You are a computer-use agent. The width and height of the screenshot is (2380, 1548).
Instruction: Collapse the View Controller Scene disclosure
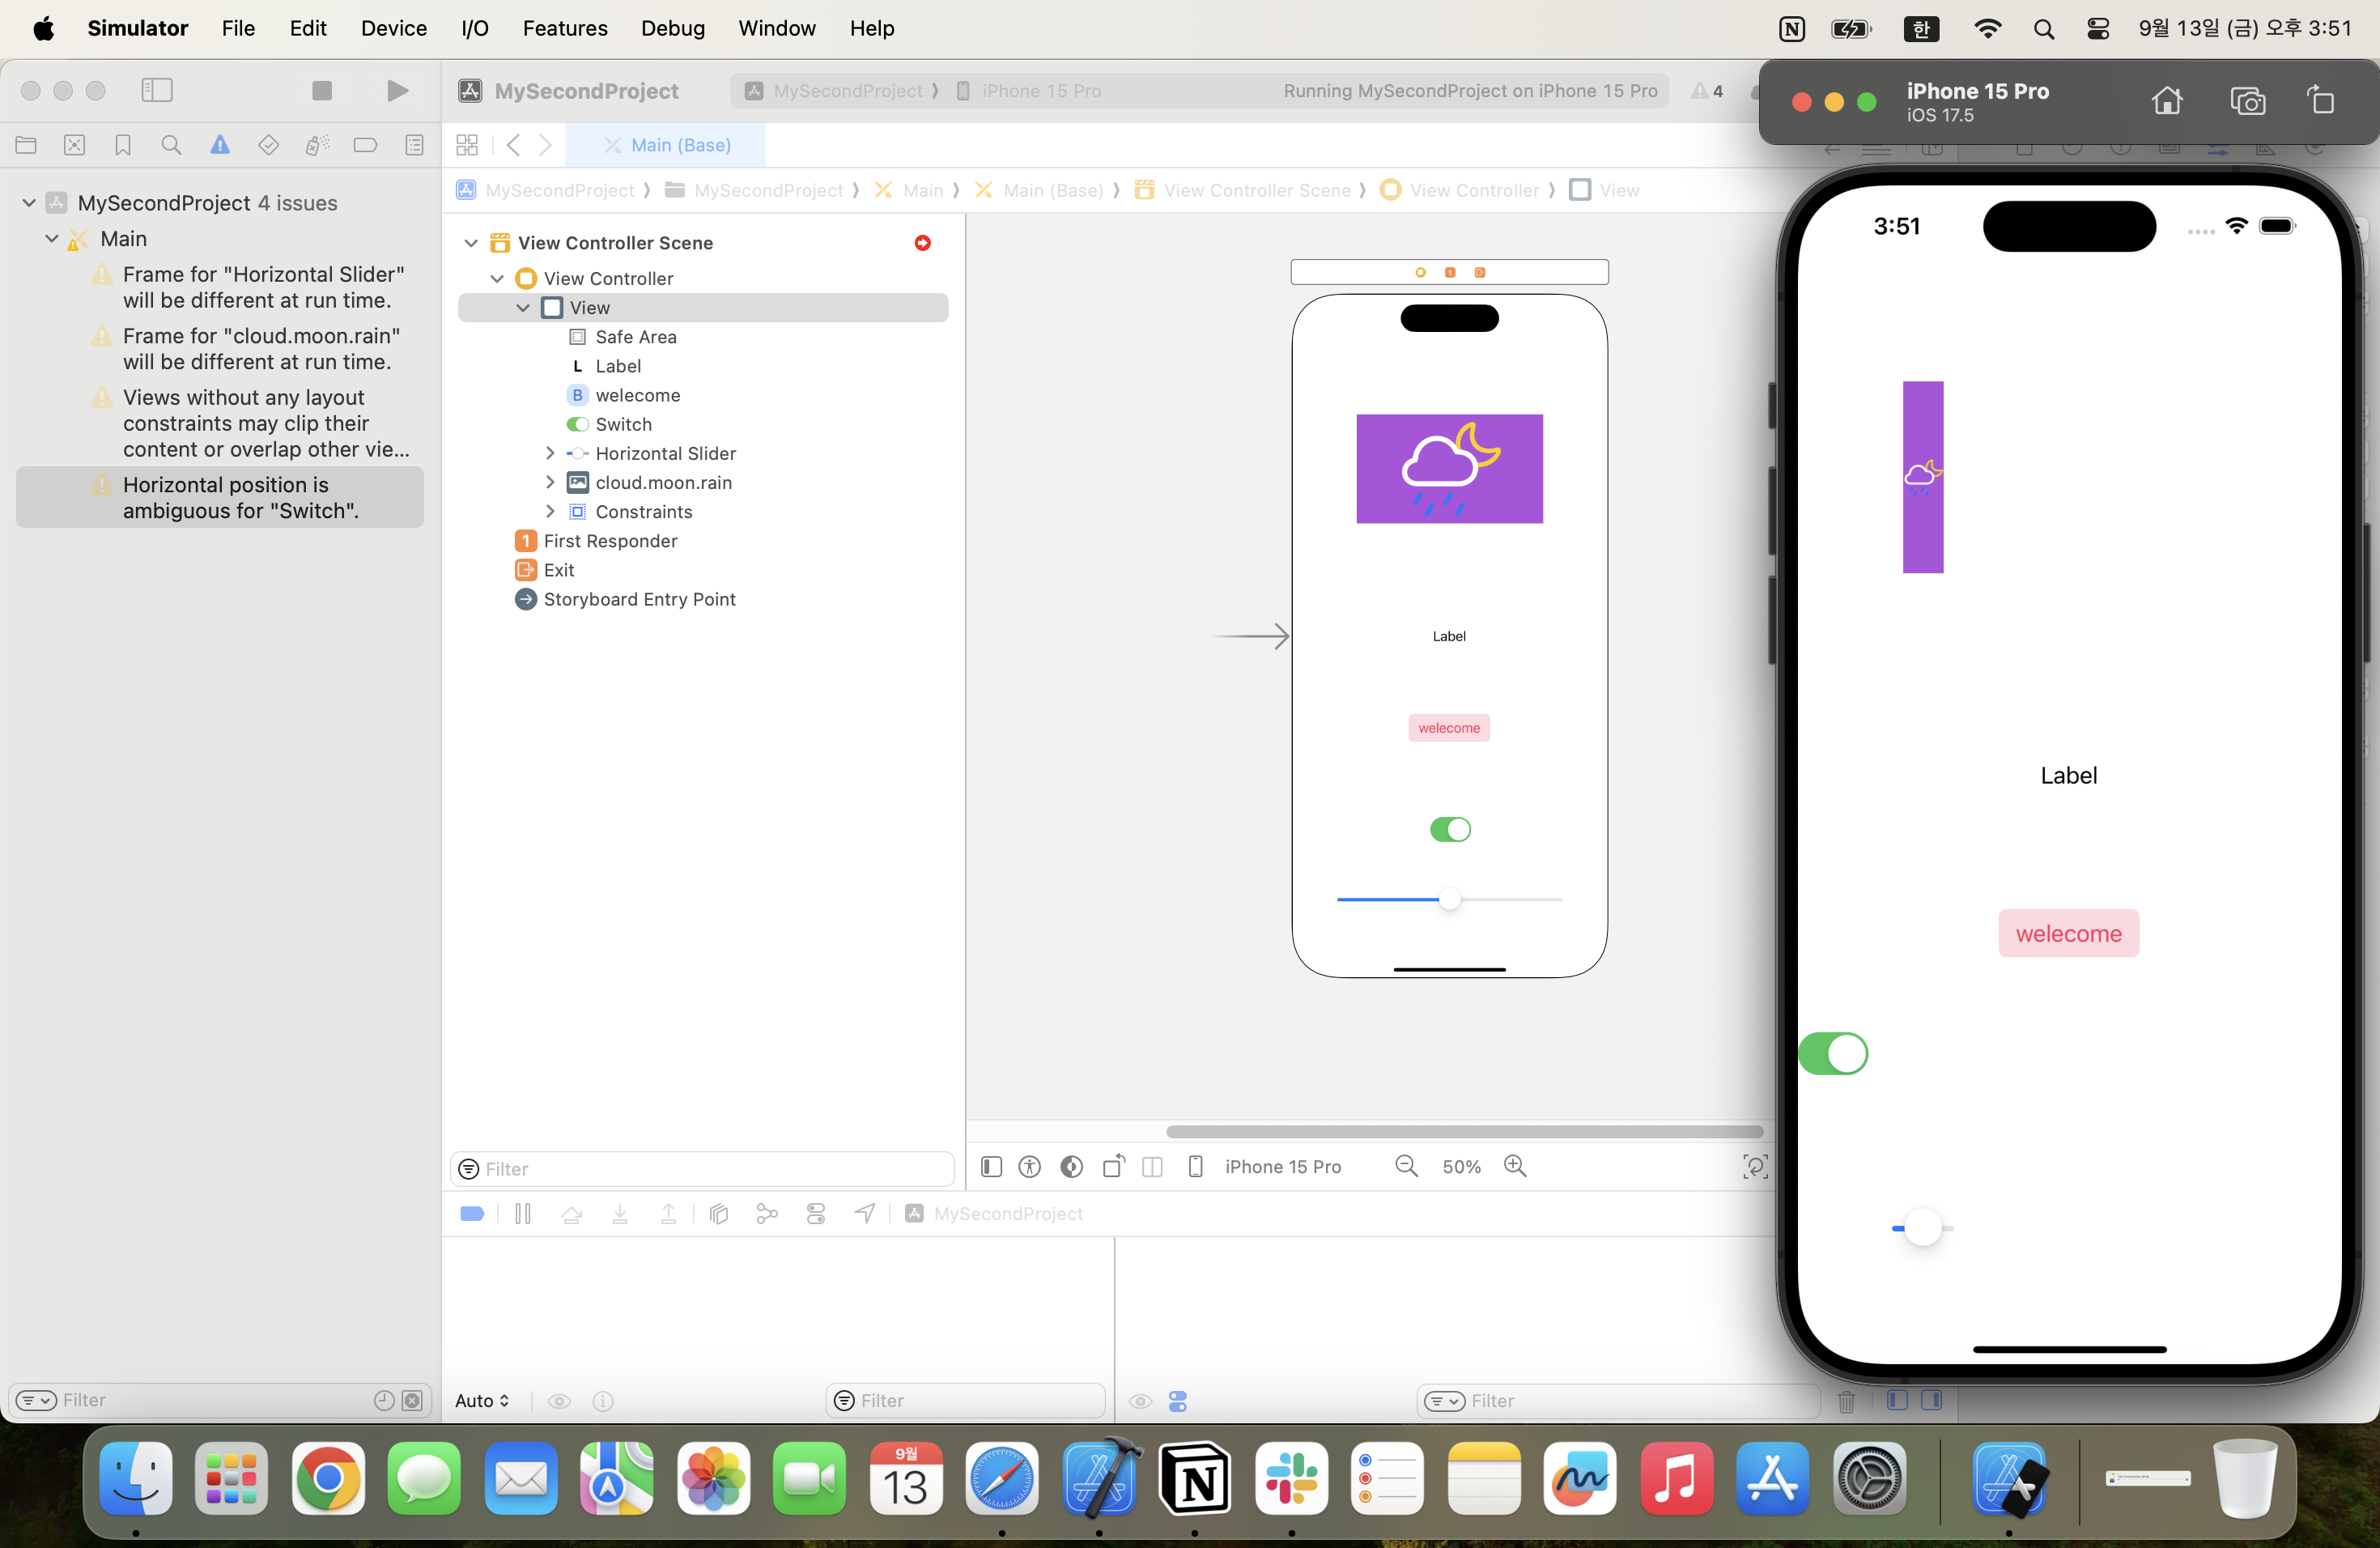point(471,243)
